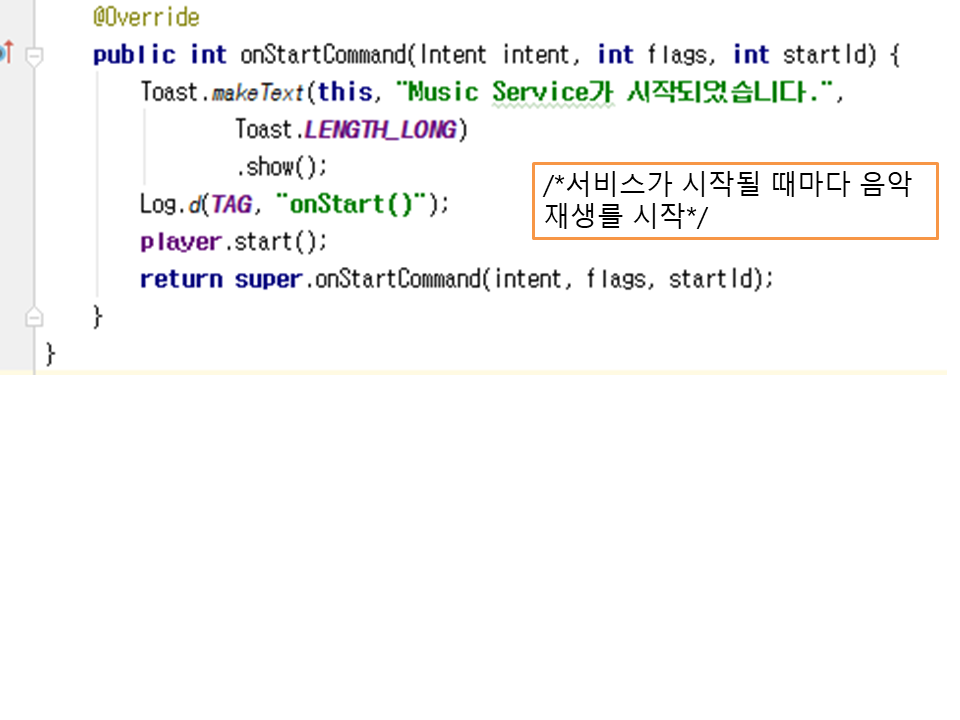Click the return keyword
This screenshot has width=960, height=720.
[181, 279]
